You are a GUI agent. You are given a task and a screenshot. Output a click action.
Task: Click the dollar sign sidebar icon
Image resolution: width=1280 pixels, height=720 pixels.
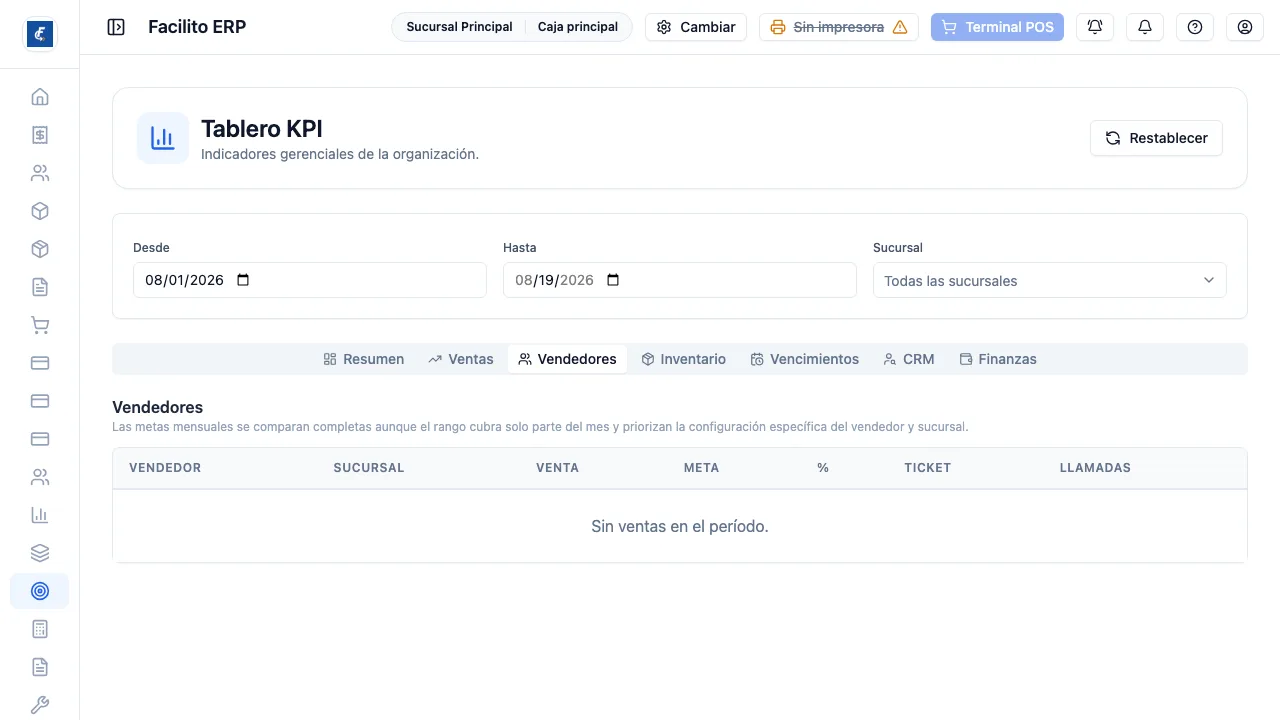tap(40, 135)
